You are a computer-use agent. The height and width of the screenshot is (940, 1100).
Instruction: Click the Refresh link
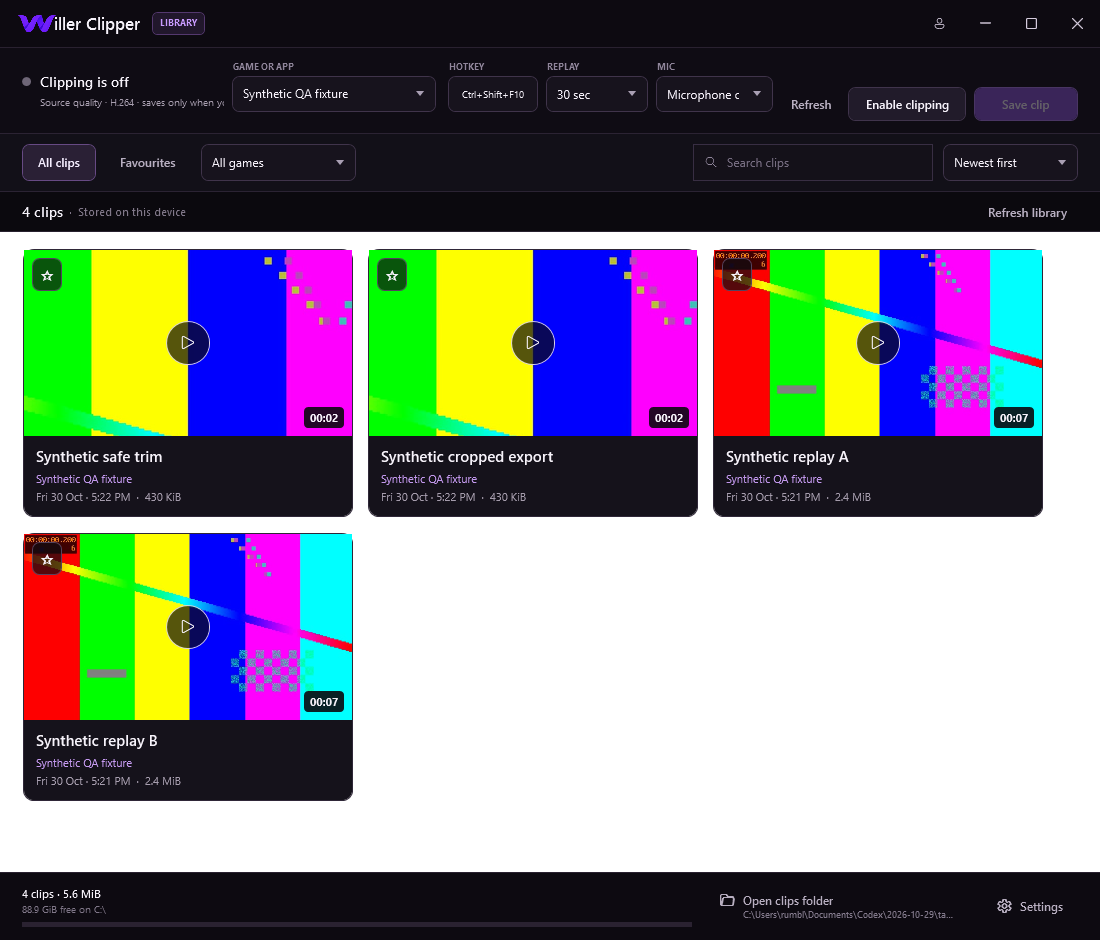[811, 105]
